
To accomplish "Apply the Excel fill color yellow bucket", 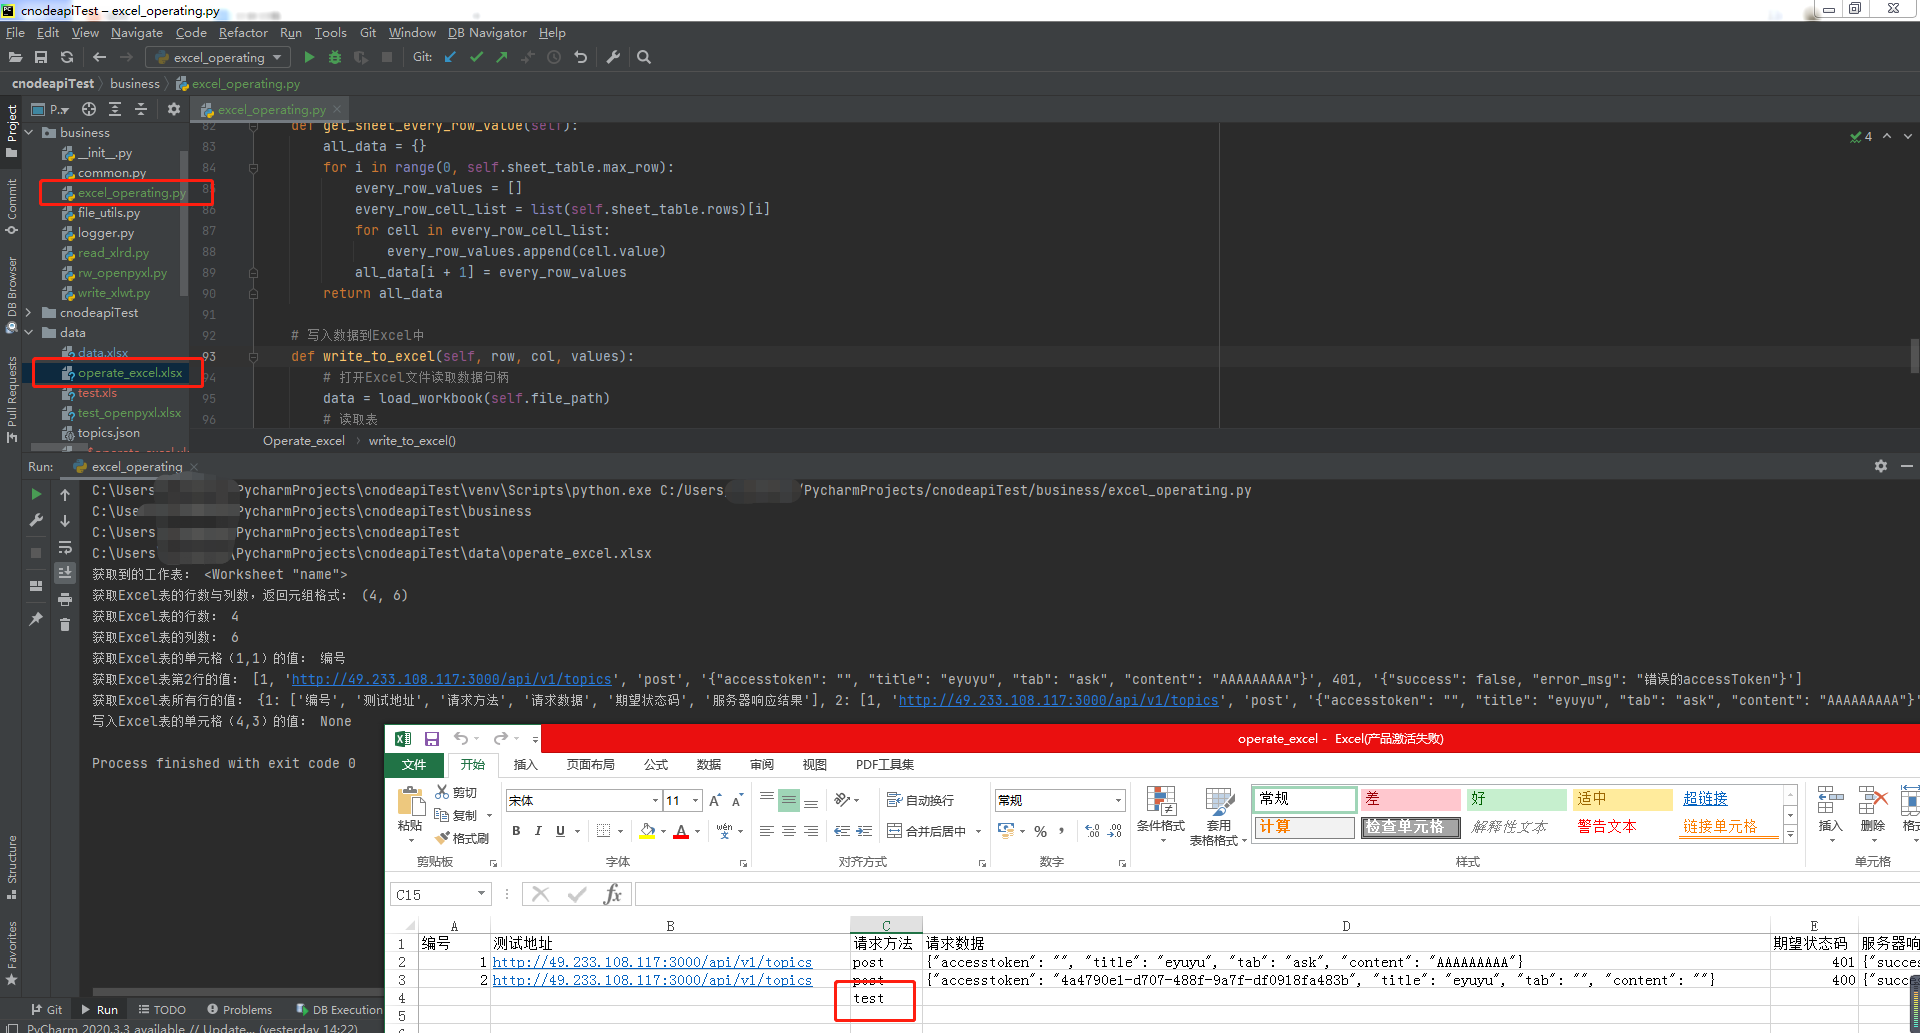I will pyautogui.click(x=647, y=831).
